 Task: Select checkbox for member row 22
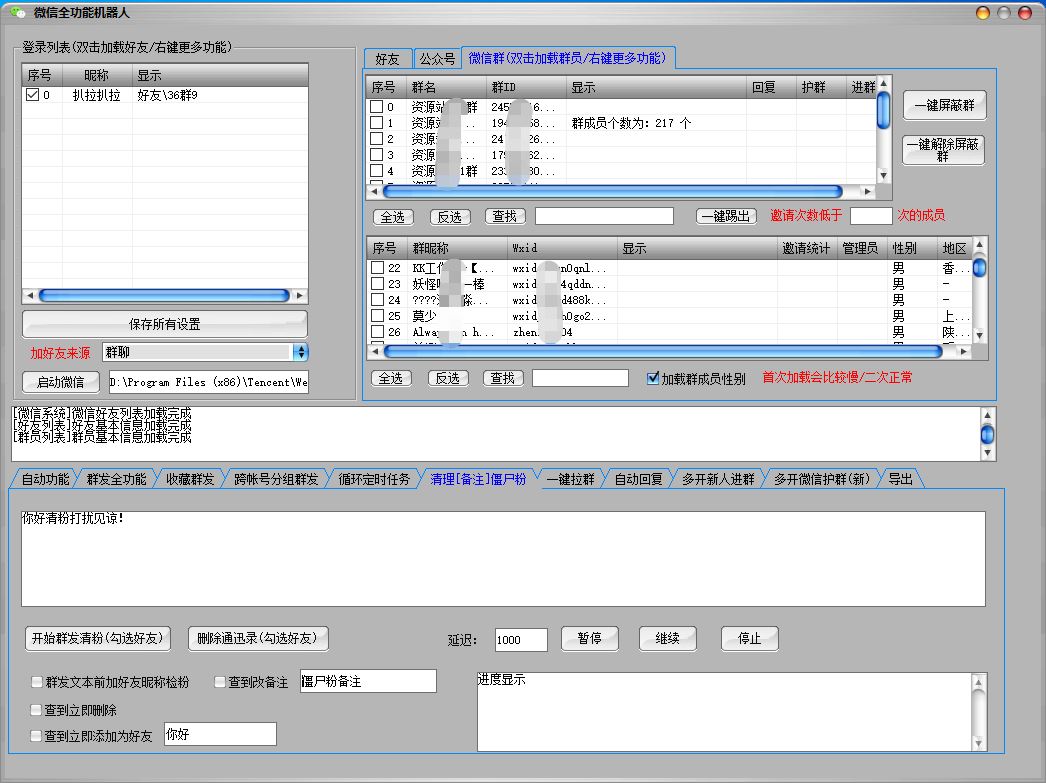[x=377, y=268]
